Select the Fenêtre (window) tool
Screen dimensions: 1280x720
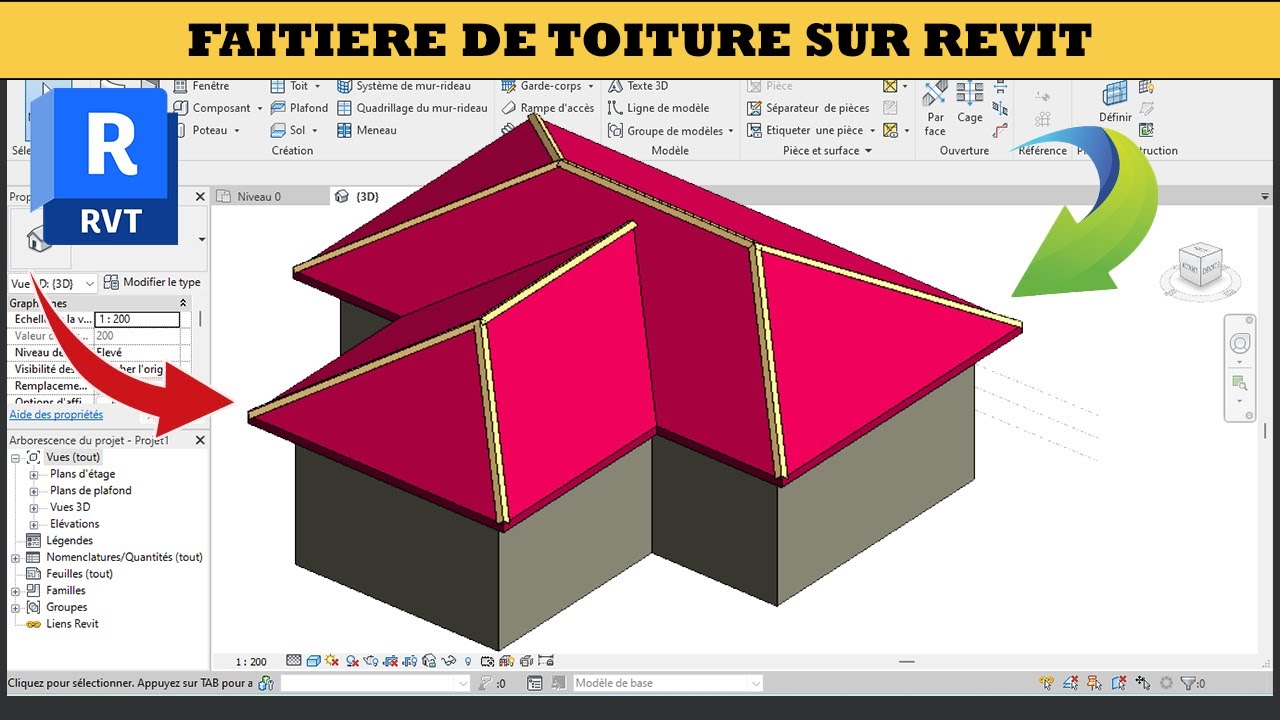click(201, 86)
